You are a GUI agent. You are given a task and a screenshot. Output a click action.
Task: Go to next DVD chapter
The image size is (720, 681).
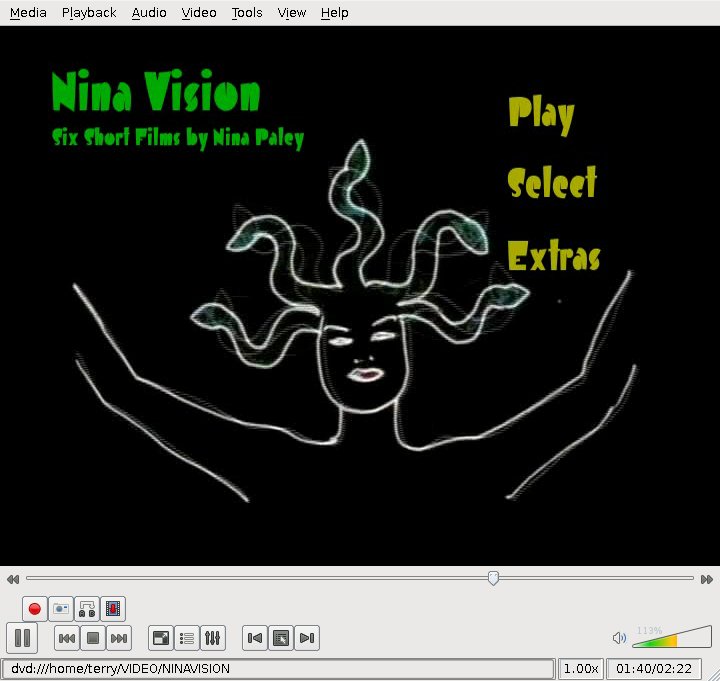click(x=307, y=638)
